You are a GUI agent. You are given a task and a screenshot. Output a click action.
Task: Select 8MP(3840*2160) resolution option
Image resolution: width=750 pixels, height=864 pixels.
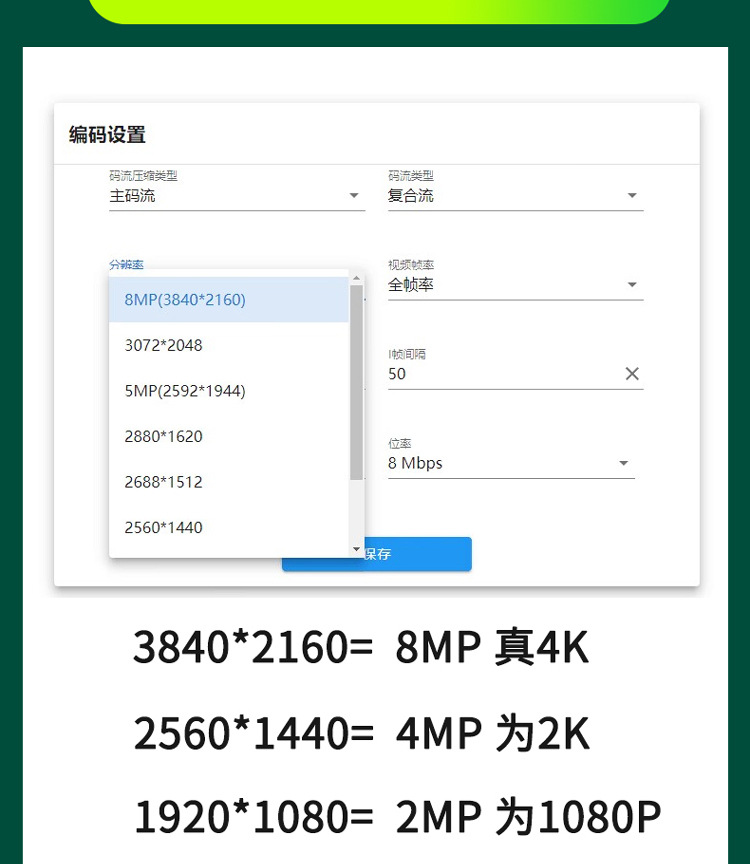(229, 300)
